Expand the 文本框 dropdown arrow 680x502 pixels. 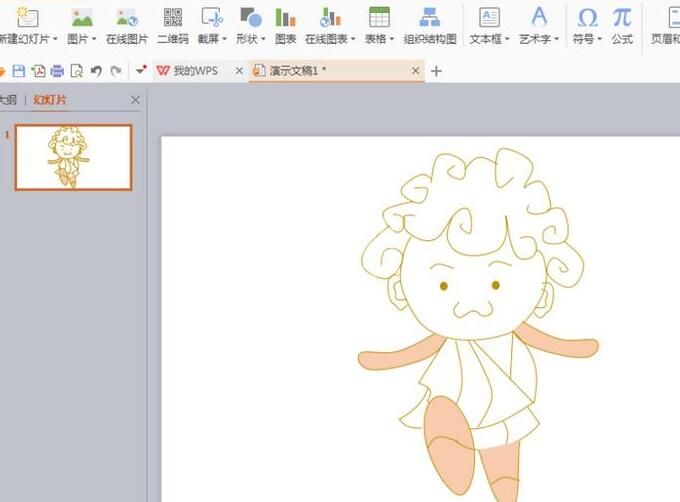[x=507, y=39]
